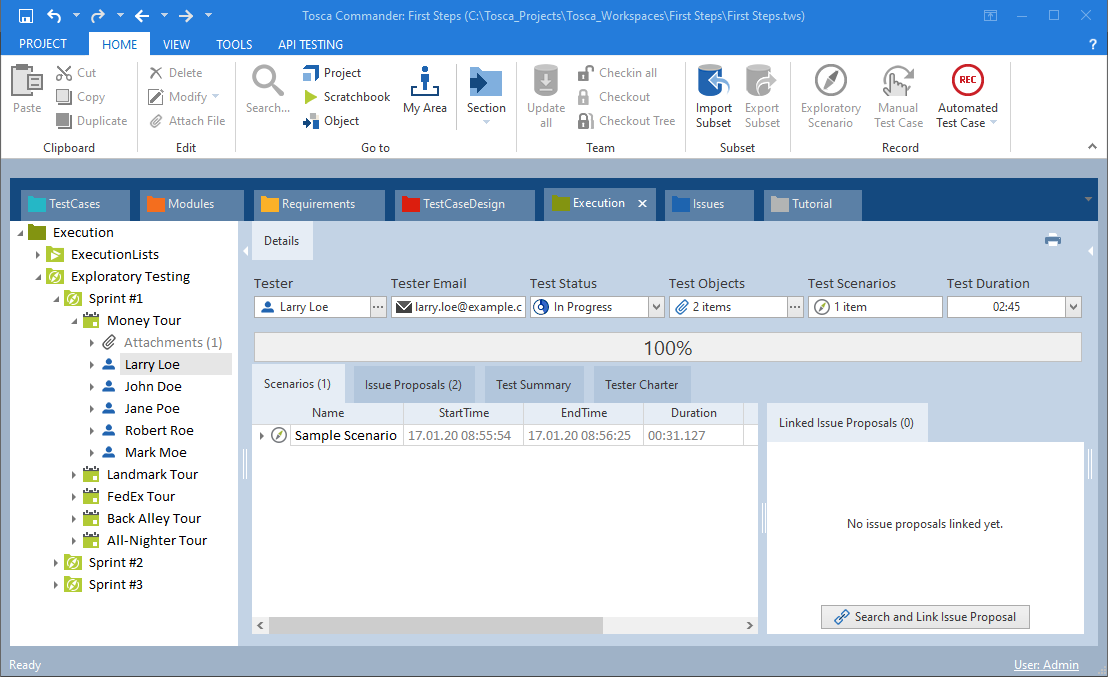Click the Automated Test Case record icon
The image size is (1108, 677).
(967, 81)
